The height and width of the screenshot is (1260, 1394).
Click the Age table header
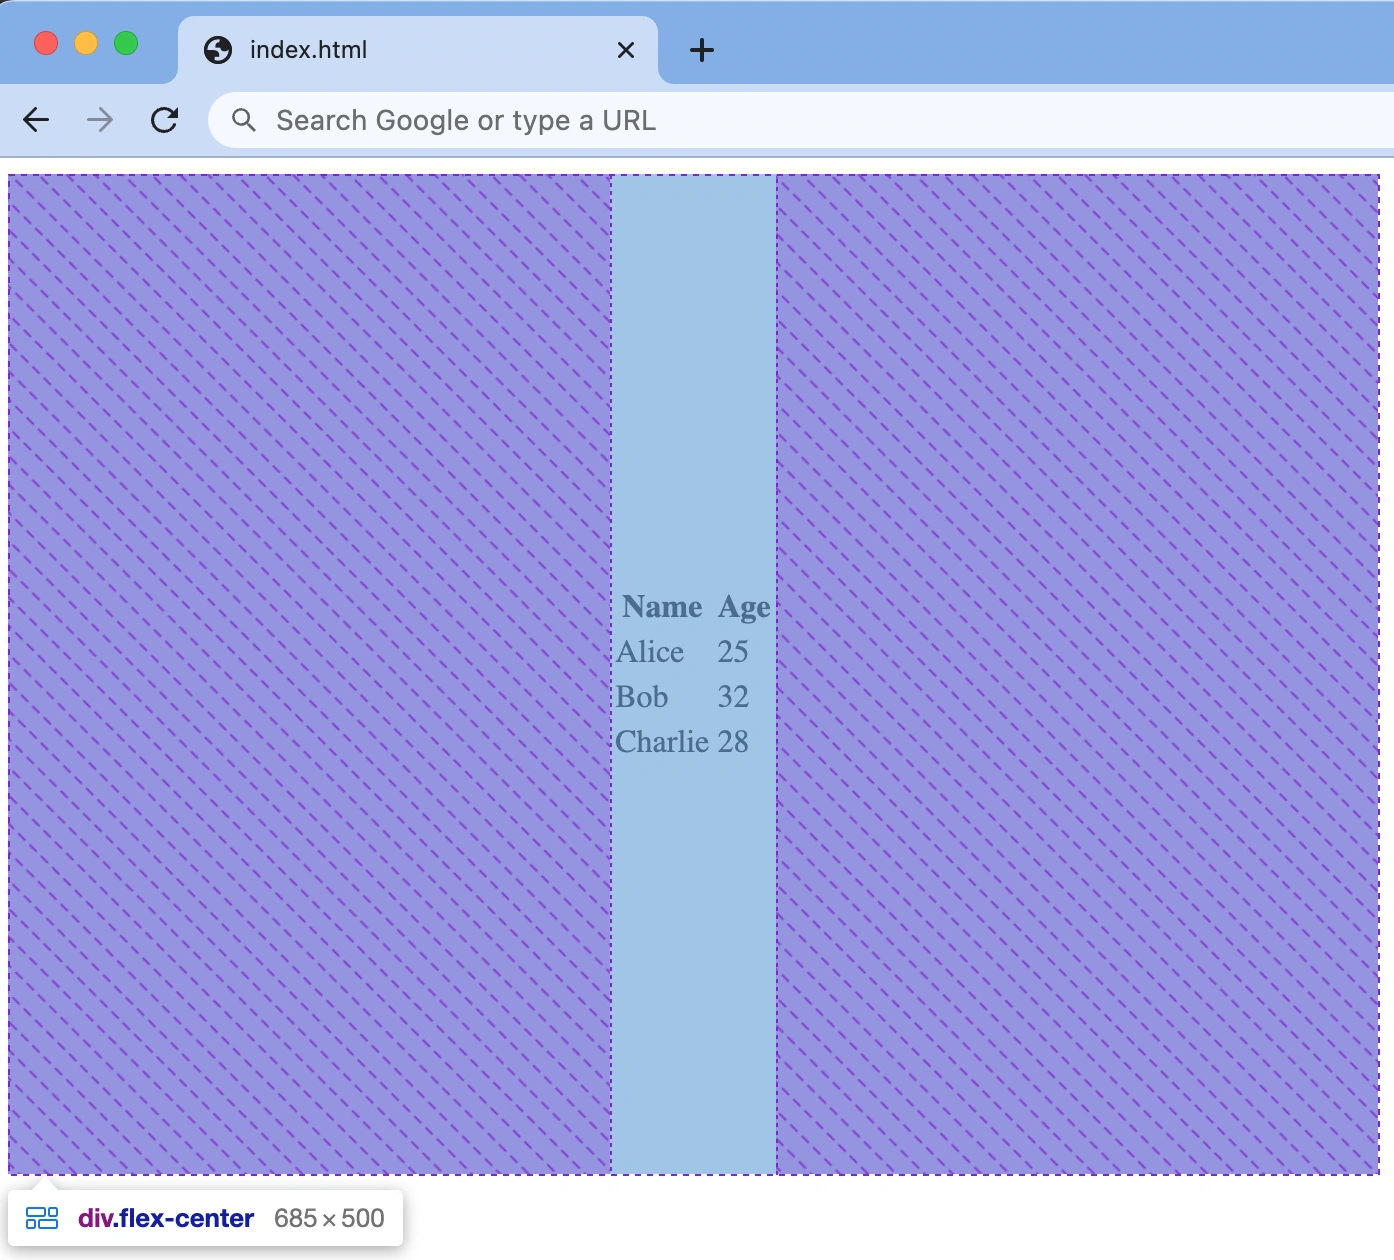coord(744,607)
